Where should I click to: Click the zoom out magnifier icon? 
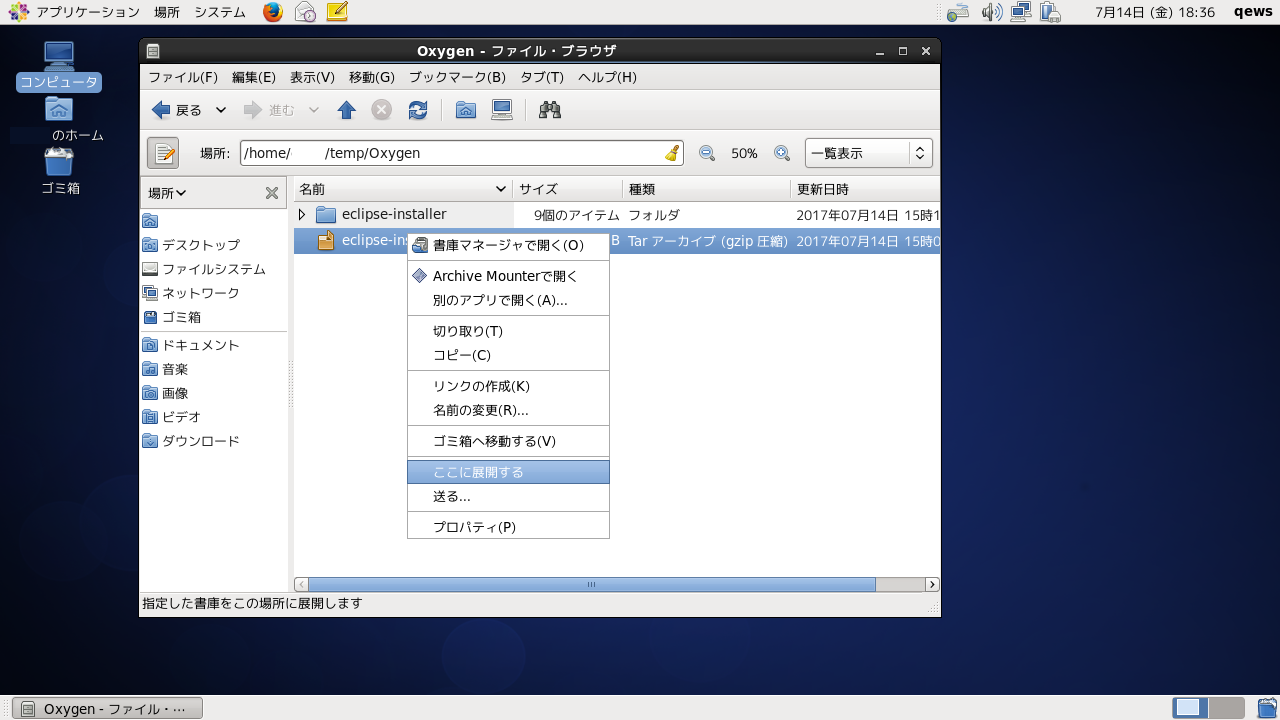tap(707, 153)
